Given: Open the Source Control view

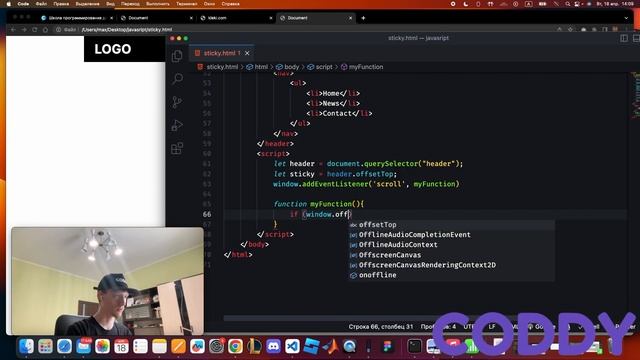Looking at the screenshot, I should tap(177, 102).
